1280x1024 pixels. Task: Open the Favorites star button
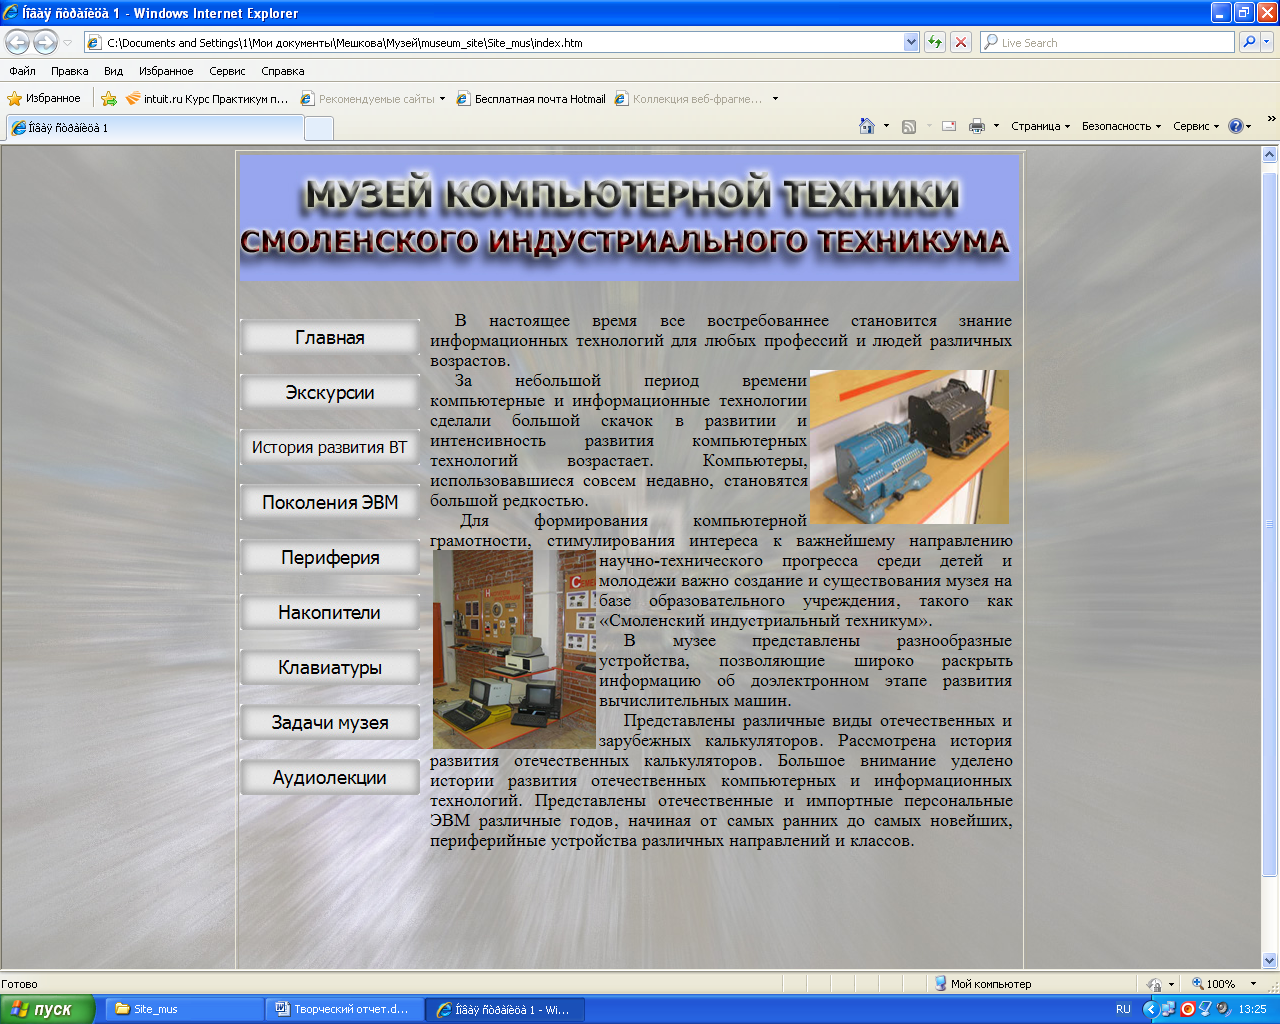click(44, 98)
